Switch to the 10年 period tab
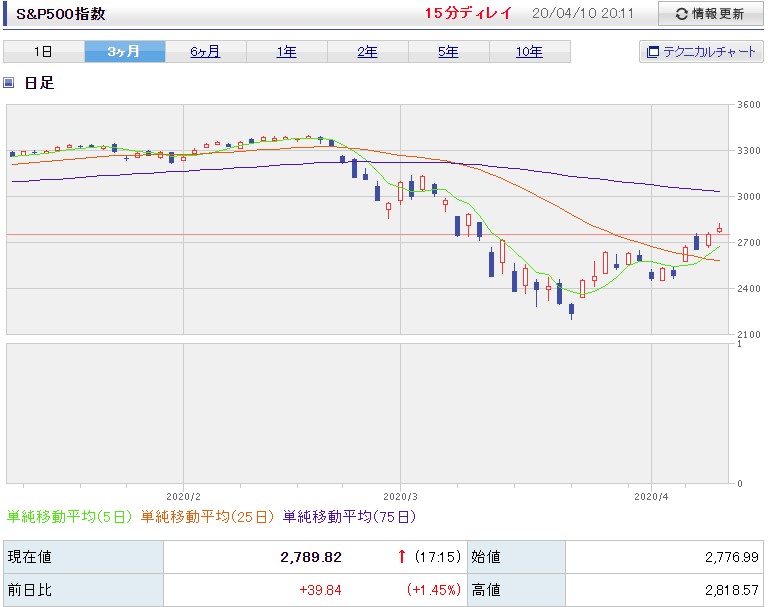Image resolution: width=768 pixels, height=607 pixels. (529, 51)
